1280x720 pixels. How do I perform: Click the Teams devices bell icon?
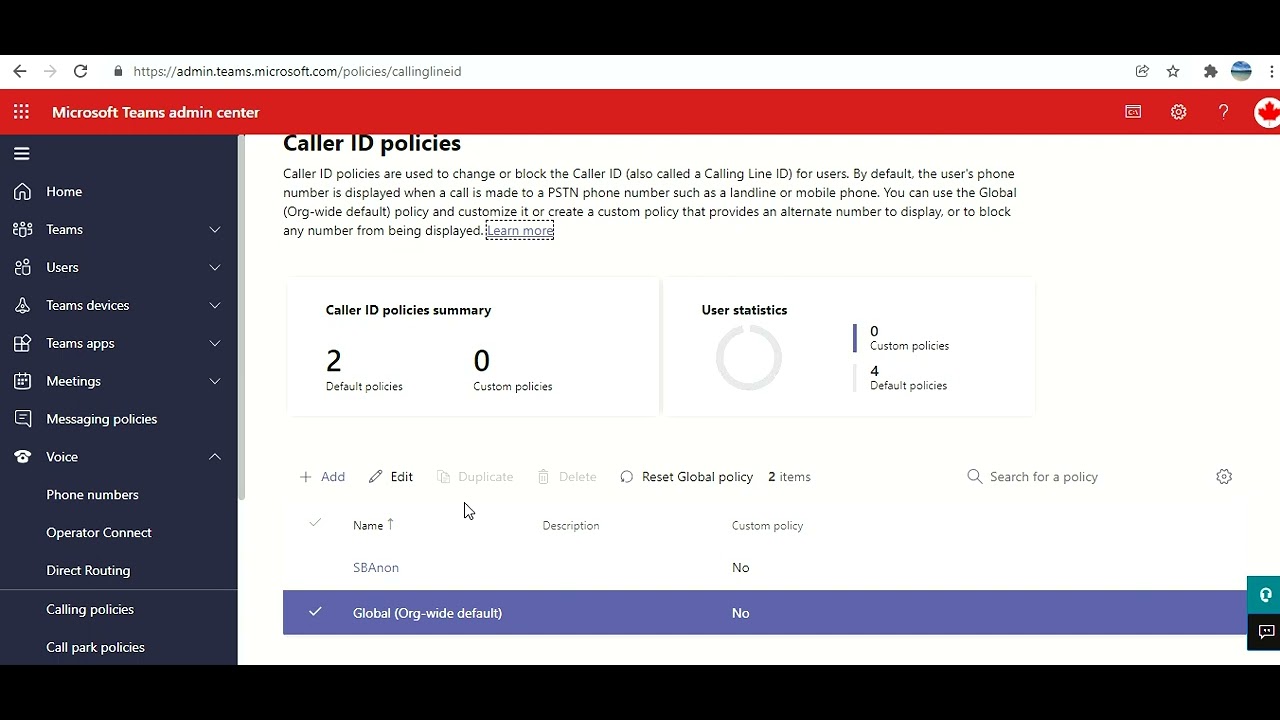point(22,305)
